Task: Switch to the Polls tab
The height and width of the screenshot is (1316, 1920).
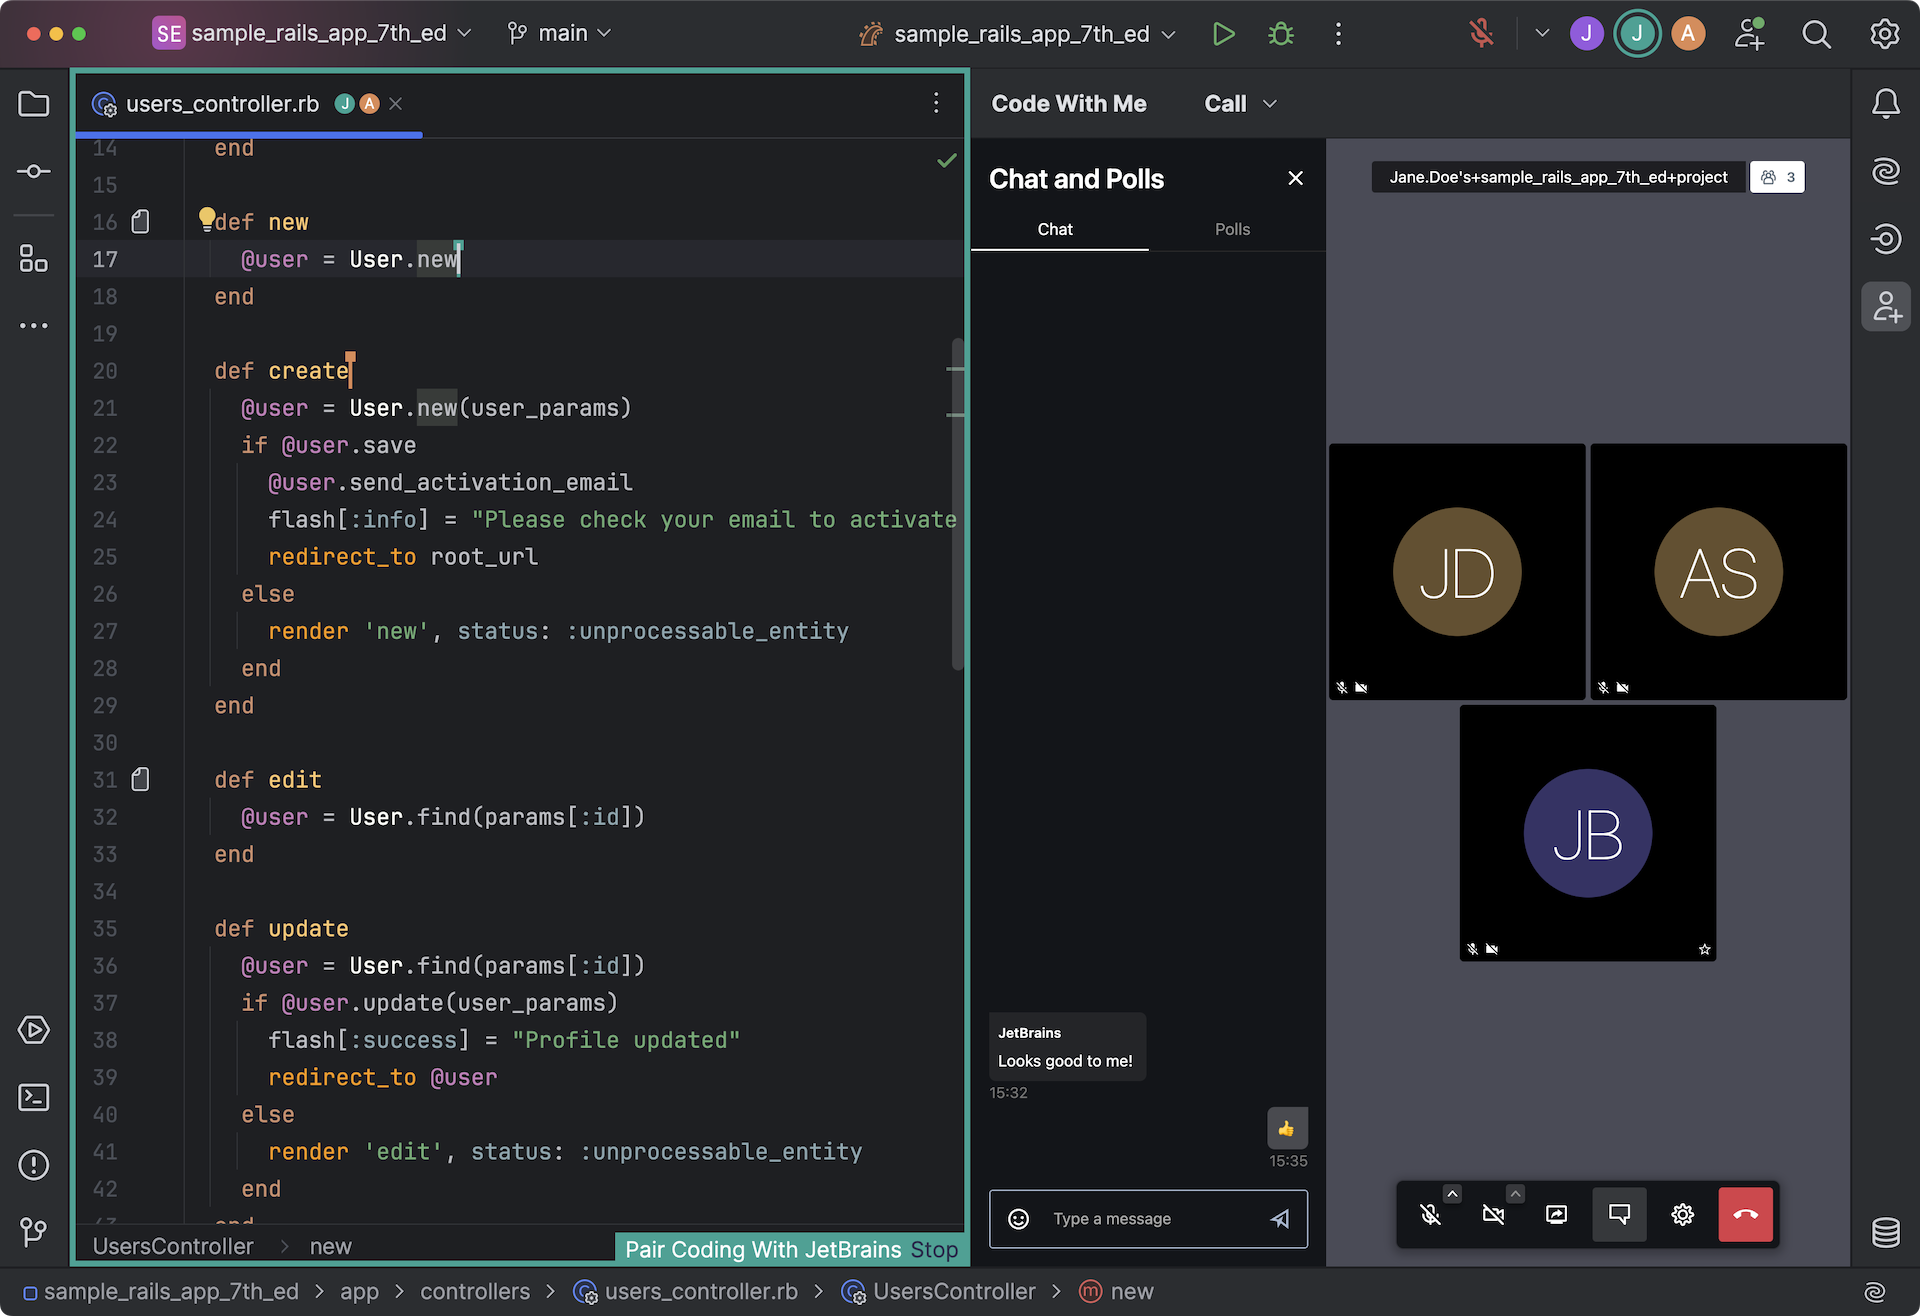Action: click(1232, 230)
